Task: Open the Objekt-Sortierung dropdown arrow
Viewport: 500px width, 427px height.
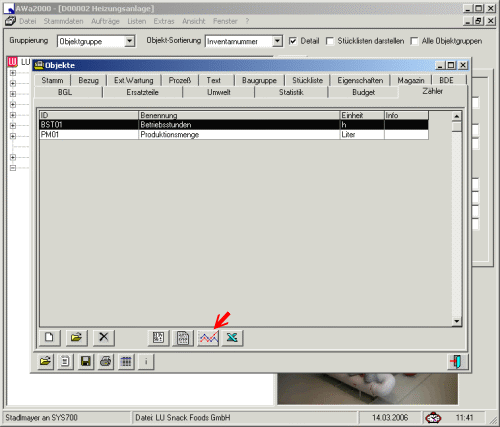Action: point(277,41)
